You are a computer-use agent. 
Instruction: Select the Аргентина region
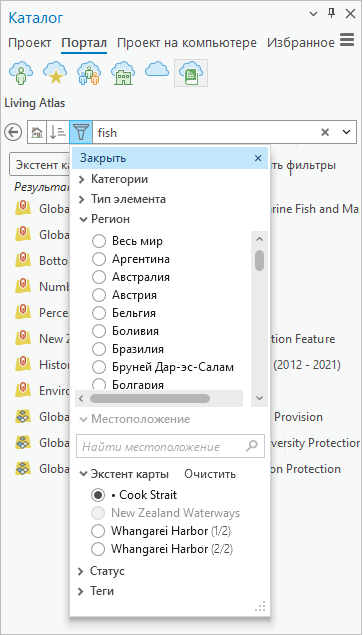[x=99, y=259]
